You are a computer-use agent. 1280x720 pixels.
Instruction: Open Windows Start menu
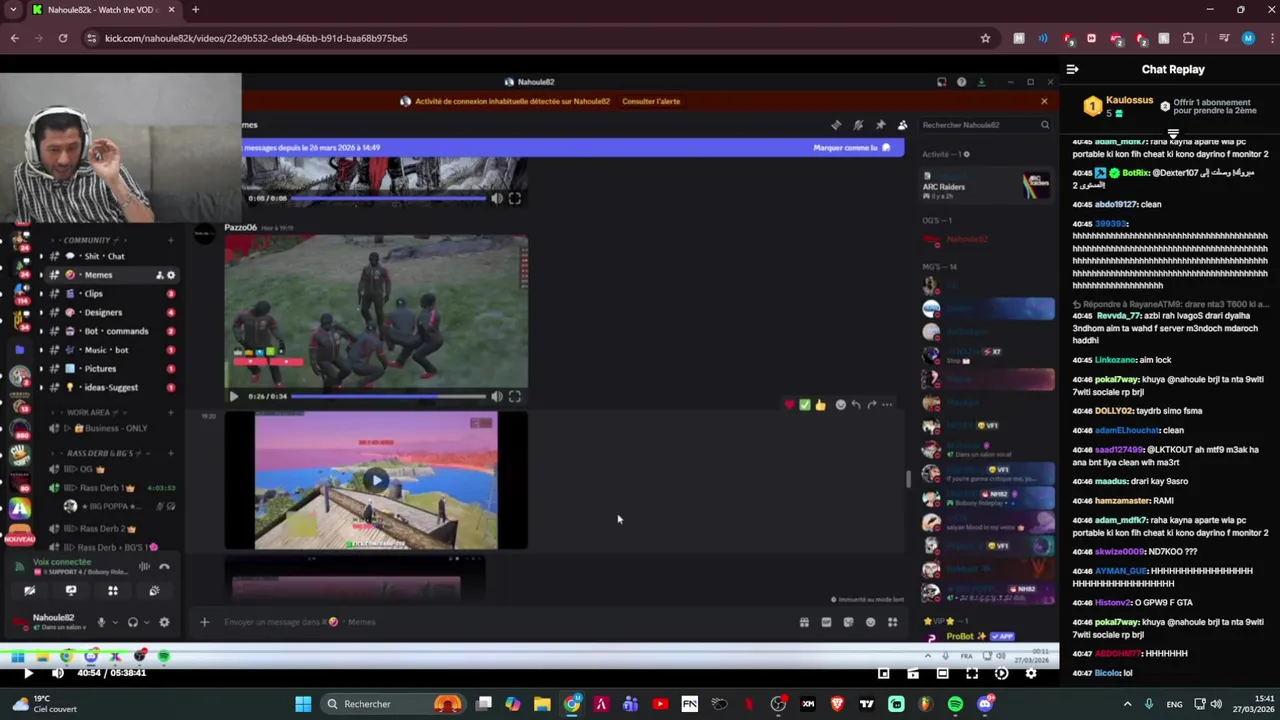(303, 704)
